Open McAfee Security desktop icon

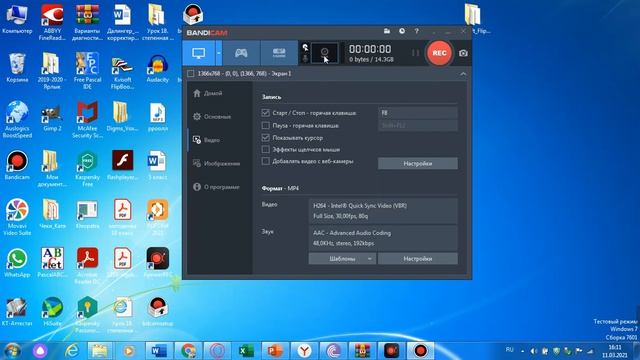[87, 120]
